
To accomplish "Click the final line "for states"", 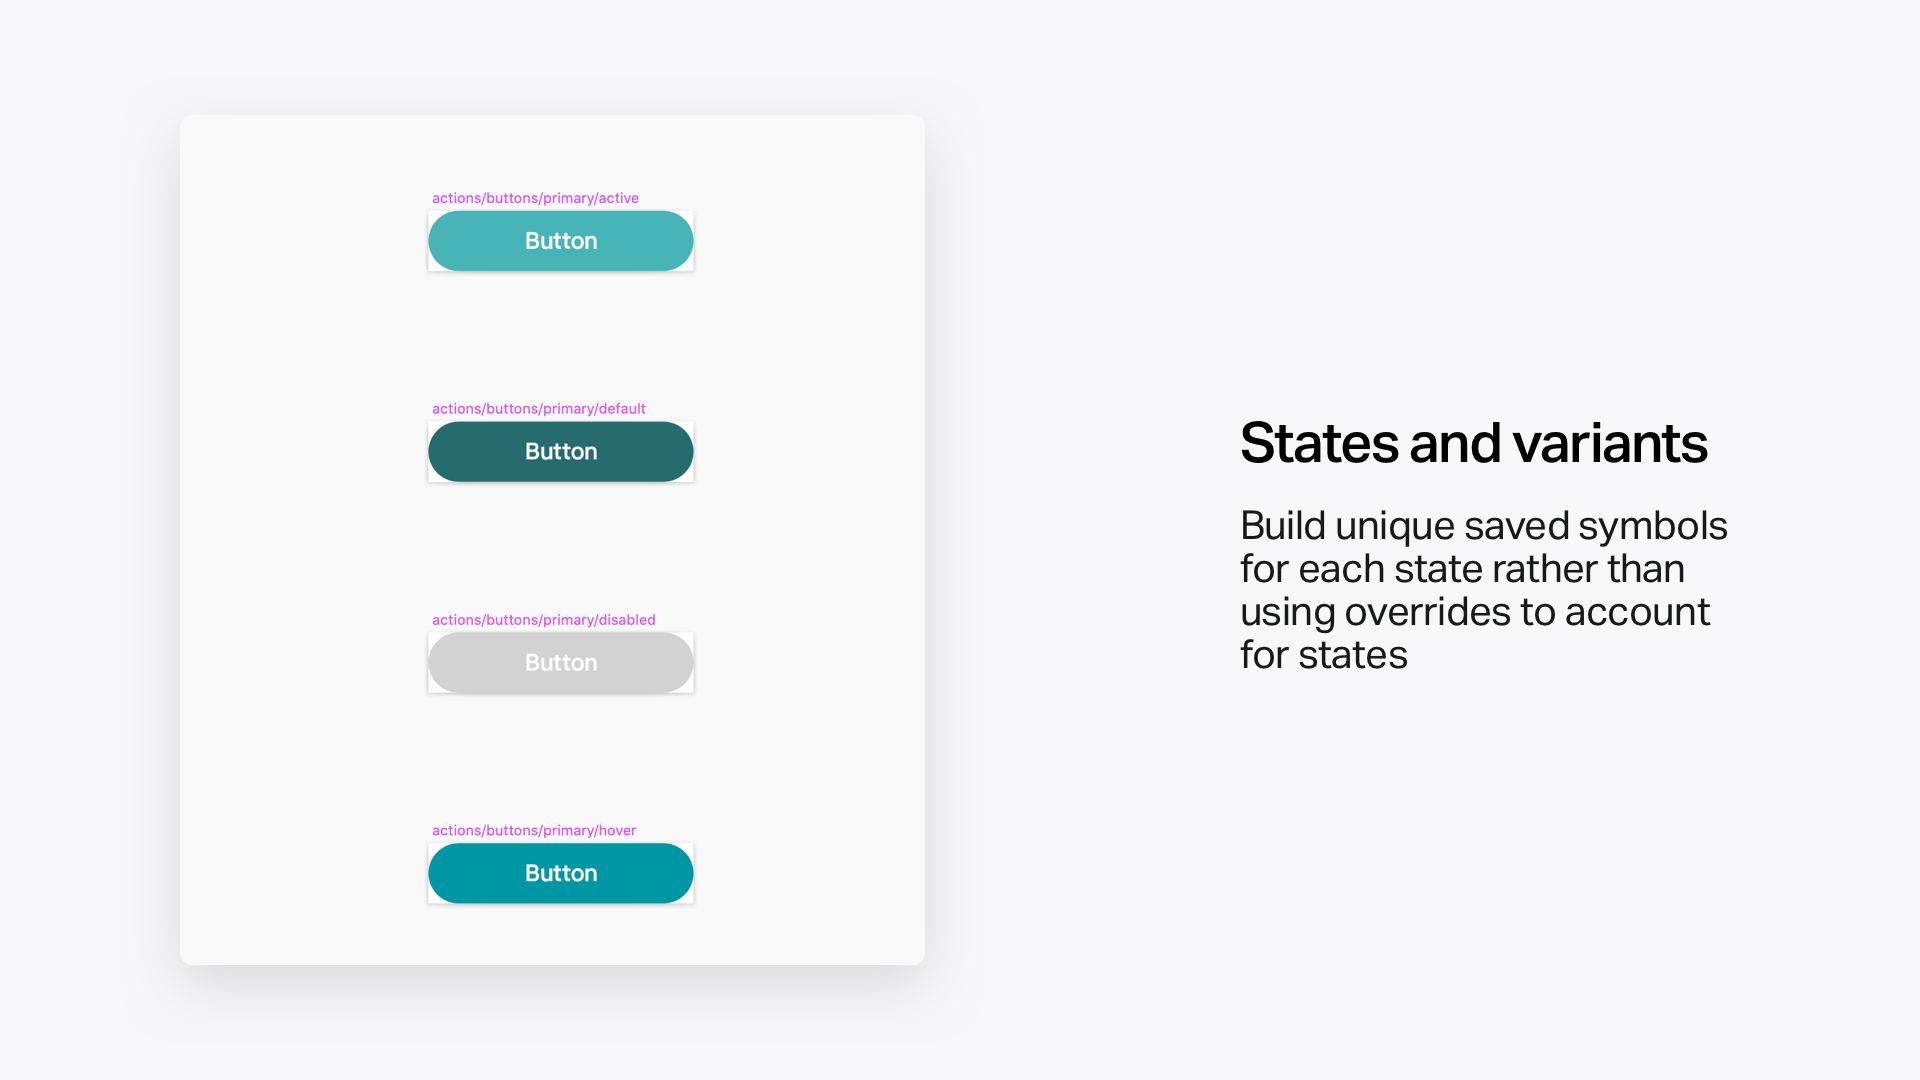I will [x=1323, y=655].
